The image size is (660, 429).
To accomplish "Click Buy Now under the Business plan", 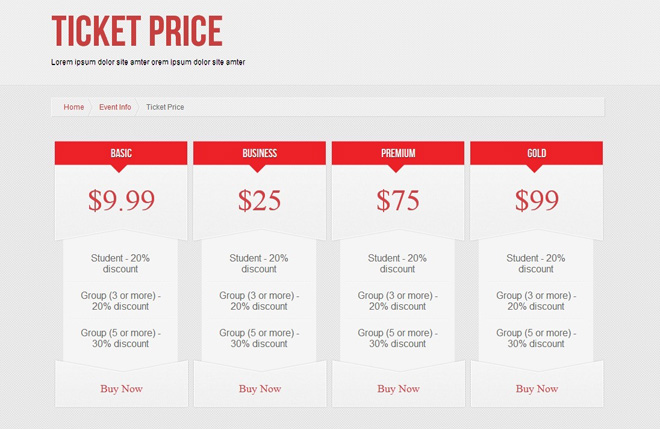I will (260, 388).
